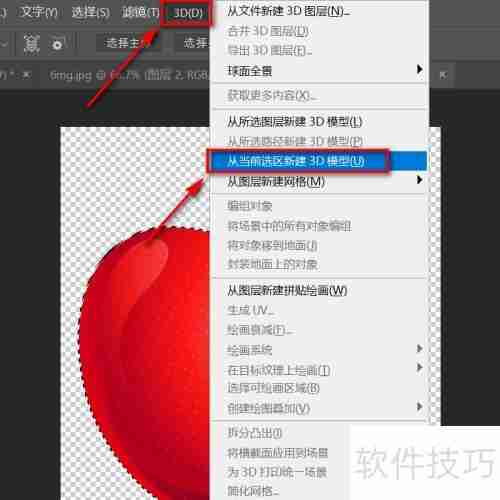
Task: Expand the 球面全景 submenu arrow
Action: [419, 69]
